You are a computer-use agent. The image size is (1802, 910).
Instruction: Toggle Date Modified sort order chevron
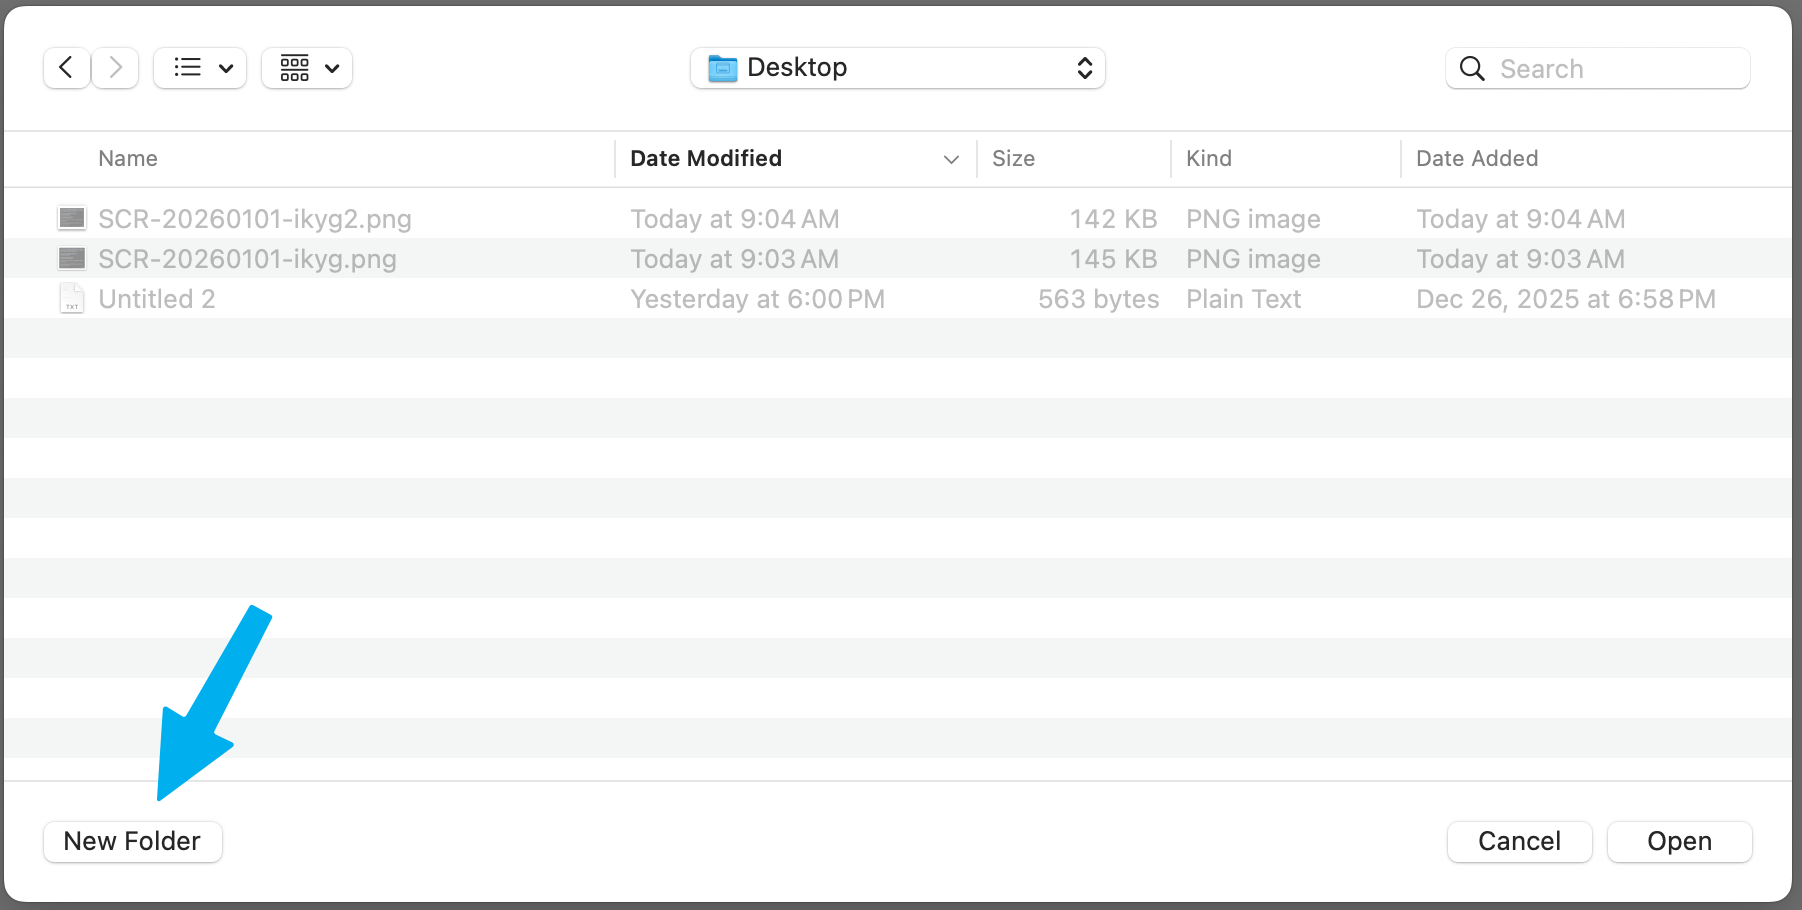(951, 160)
